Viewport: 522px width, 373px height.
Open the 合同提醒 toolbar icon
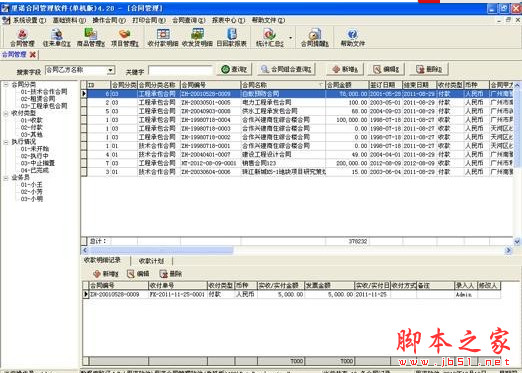pos(315,38)
